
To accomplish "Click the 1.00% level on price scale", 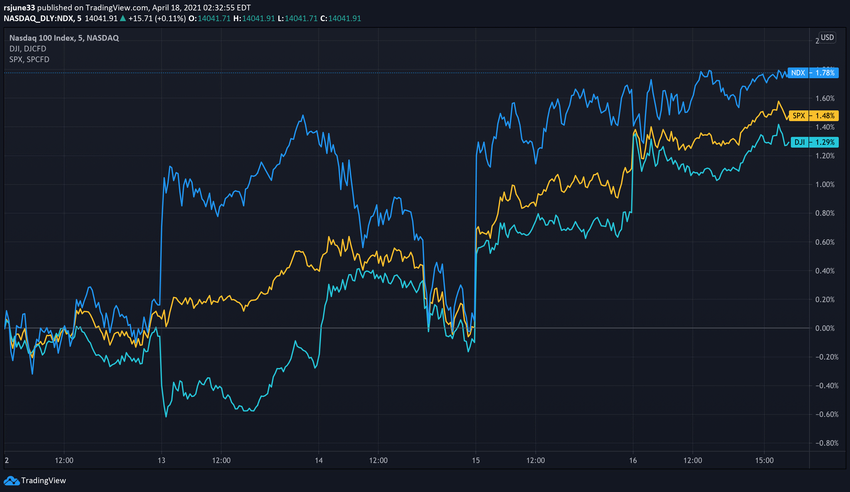I will coord(825,185).
